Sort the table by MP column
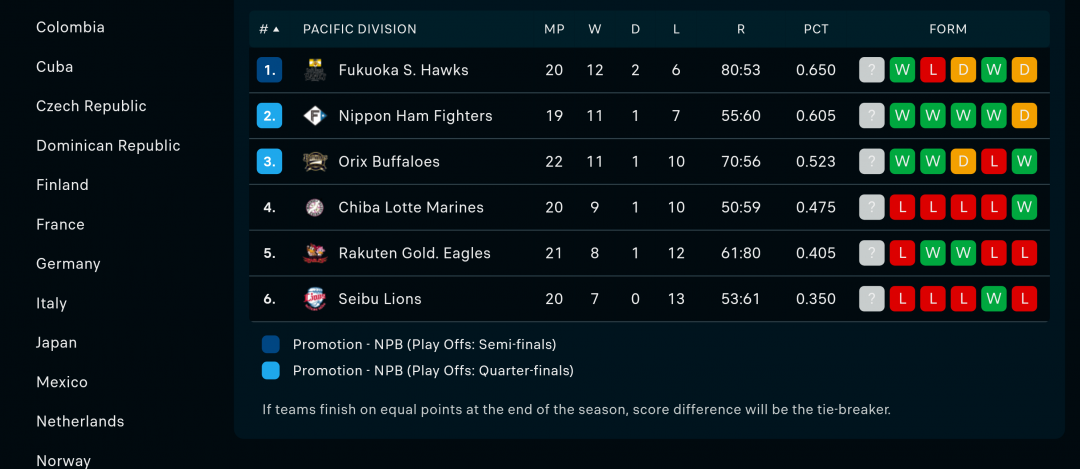The width and height of the screenshot is (1080, 469). 554,30
